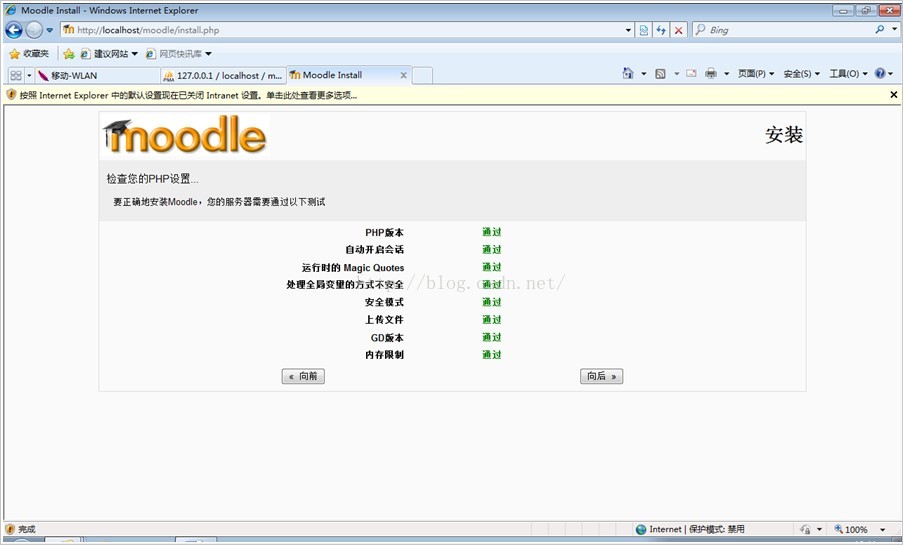
Task: Click the 上传文件 check label
Action: point(384,320)
